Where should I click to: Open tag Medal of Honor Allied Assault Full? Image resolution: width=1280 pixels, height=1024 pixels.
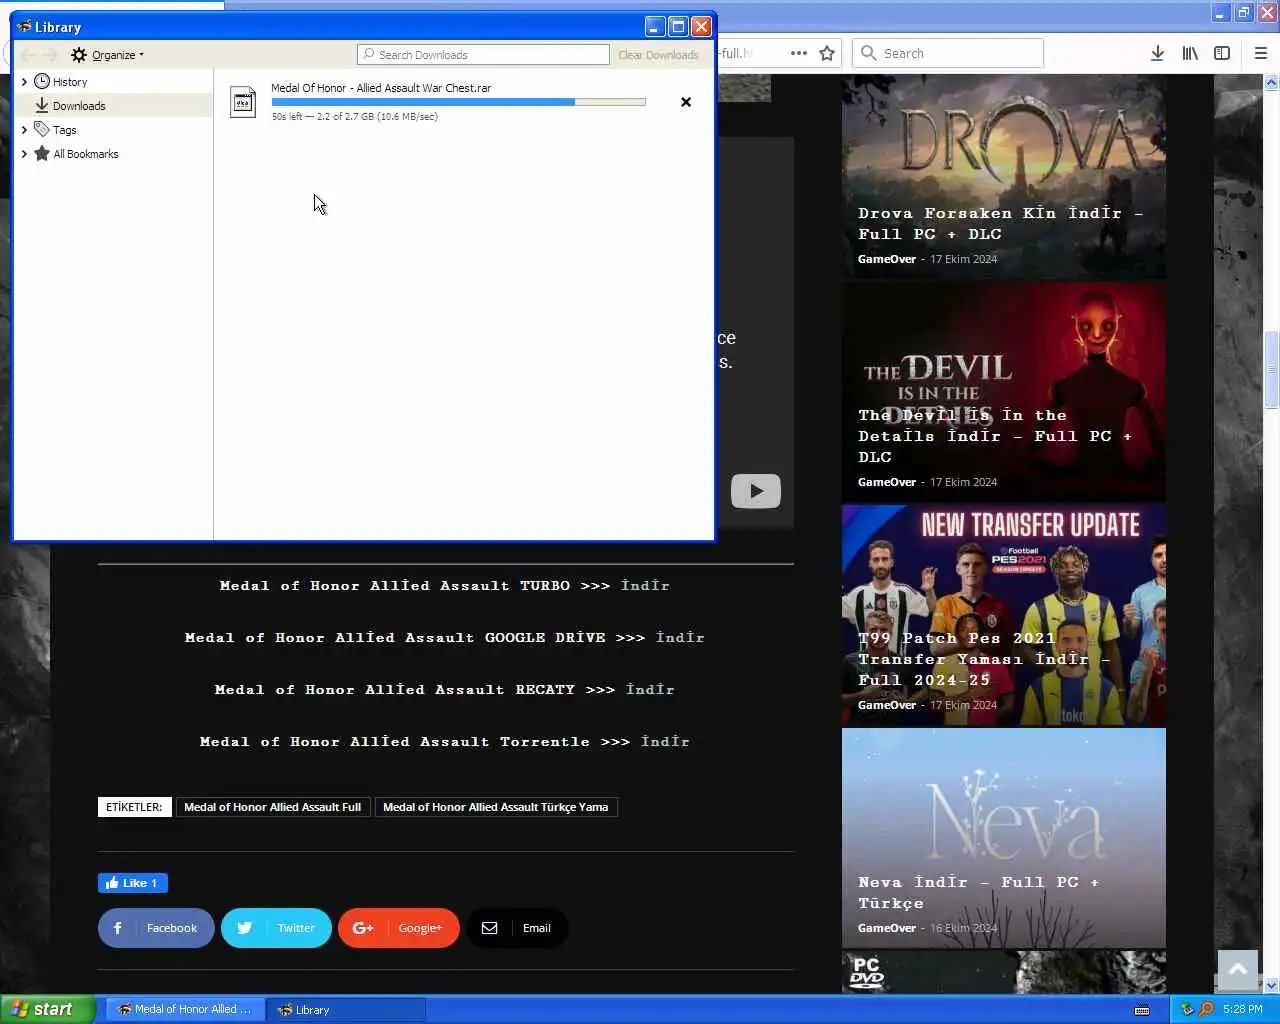click(x=273, y=807)
